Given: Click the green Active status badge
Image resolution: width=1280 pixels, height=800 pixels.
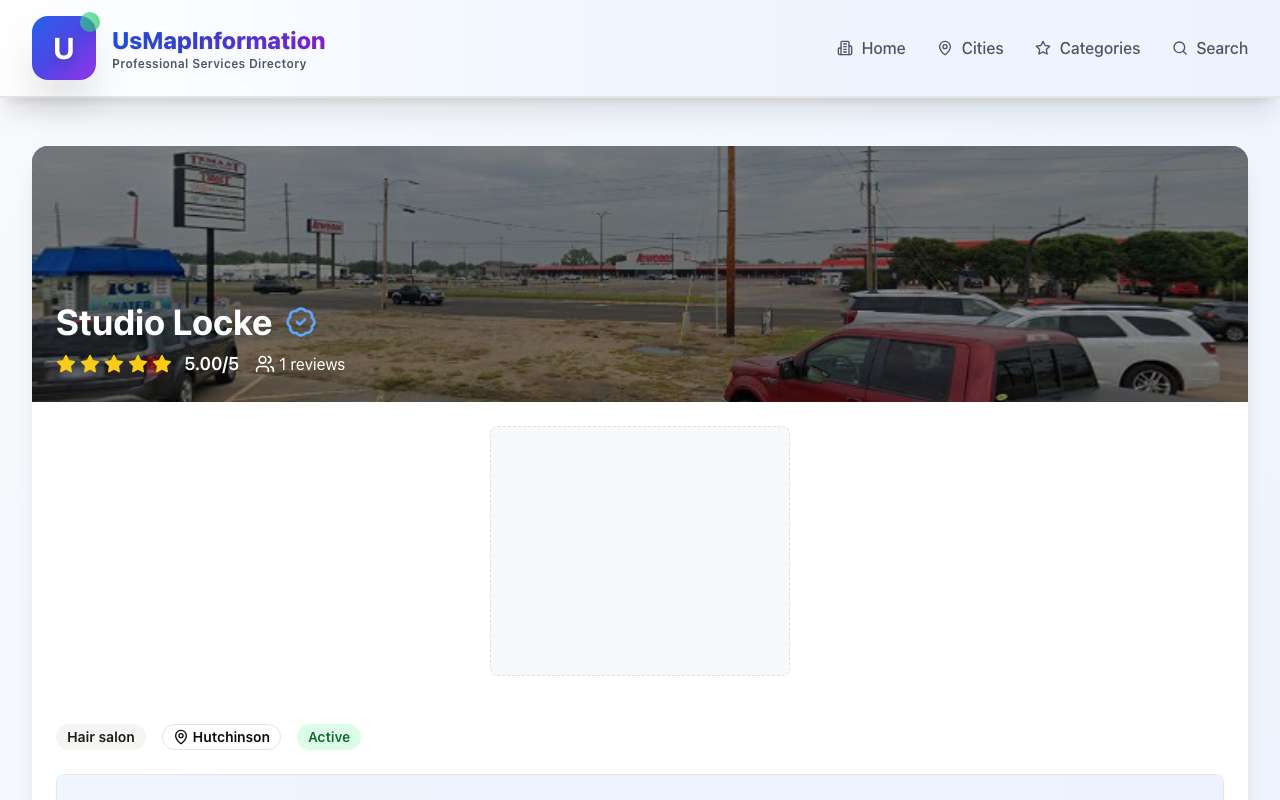Looking at the screenshot, I should pyautogui.click(x=329, y=737).
